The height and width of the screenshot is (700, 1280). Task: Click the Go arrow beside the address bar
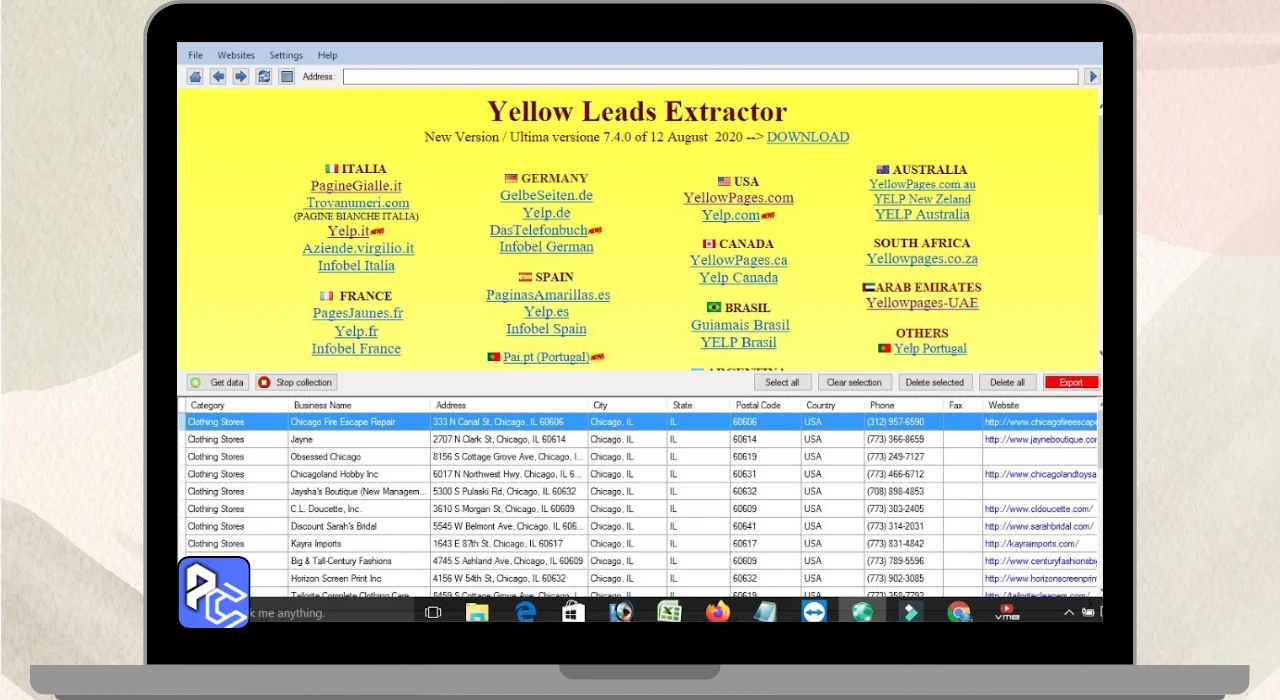click(x=1093, y=76)
